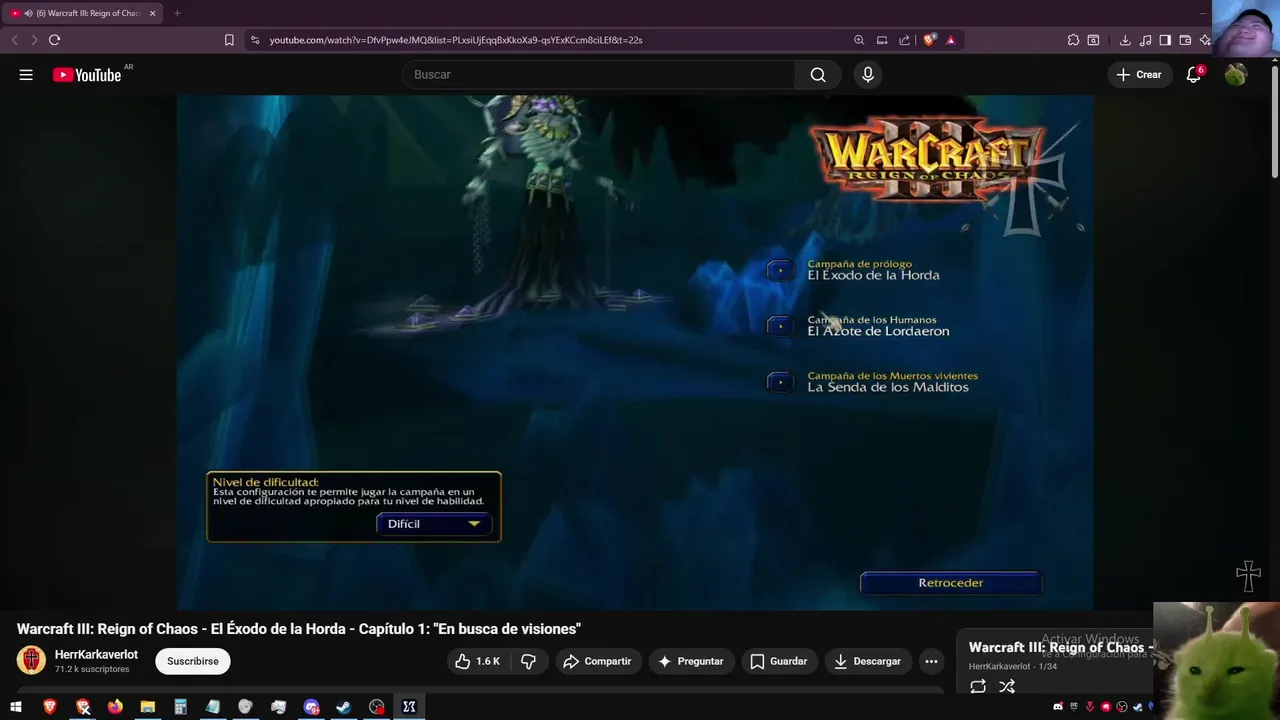Open File Explorer from the taskbar
This screenshot has width=1280, height=720.
[x=148, y=707]
